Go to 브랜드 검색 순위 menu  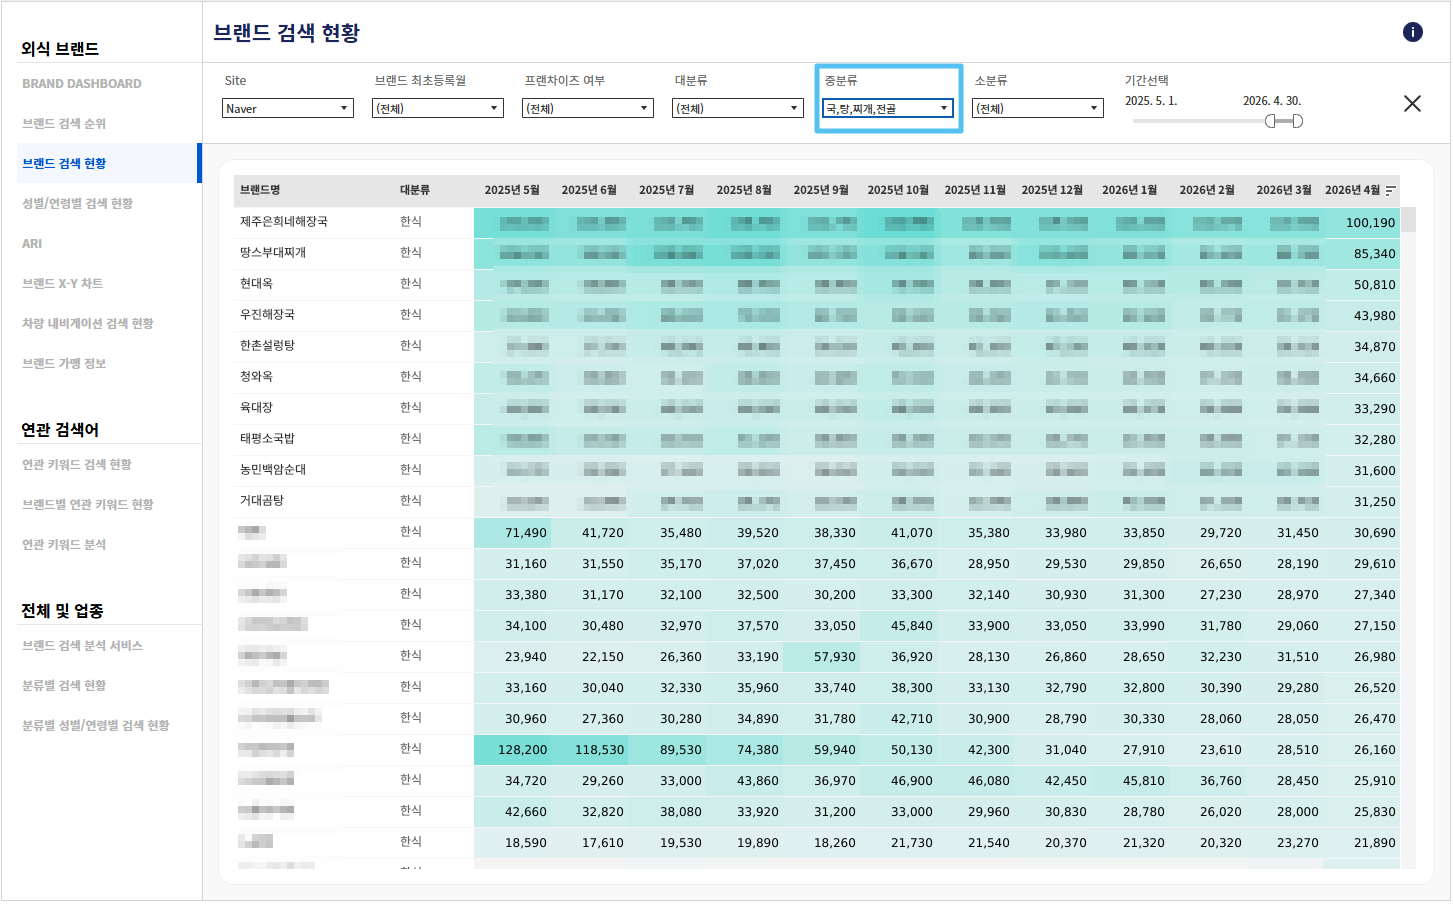(64, 123)
